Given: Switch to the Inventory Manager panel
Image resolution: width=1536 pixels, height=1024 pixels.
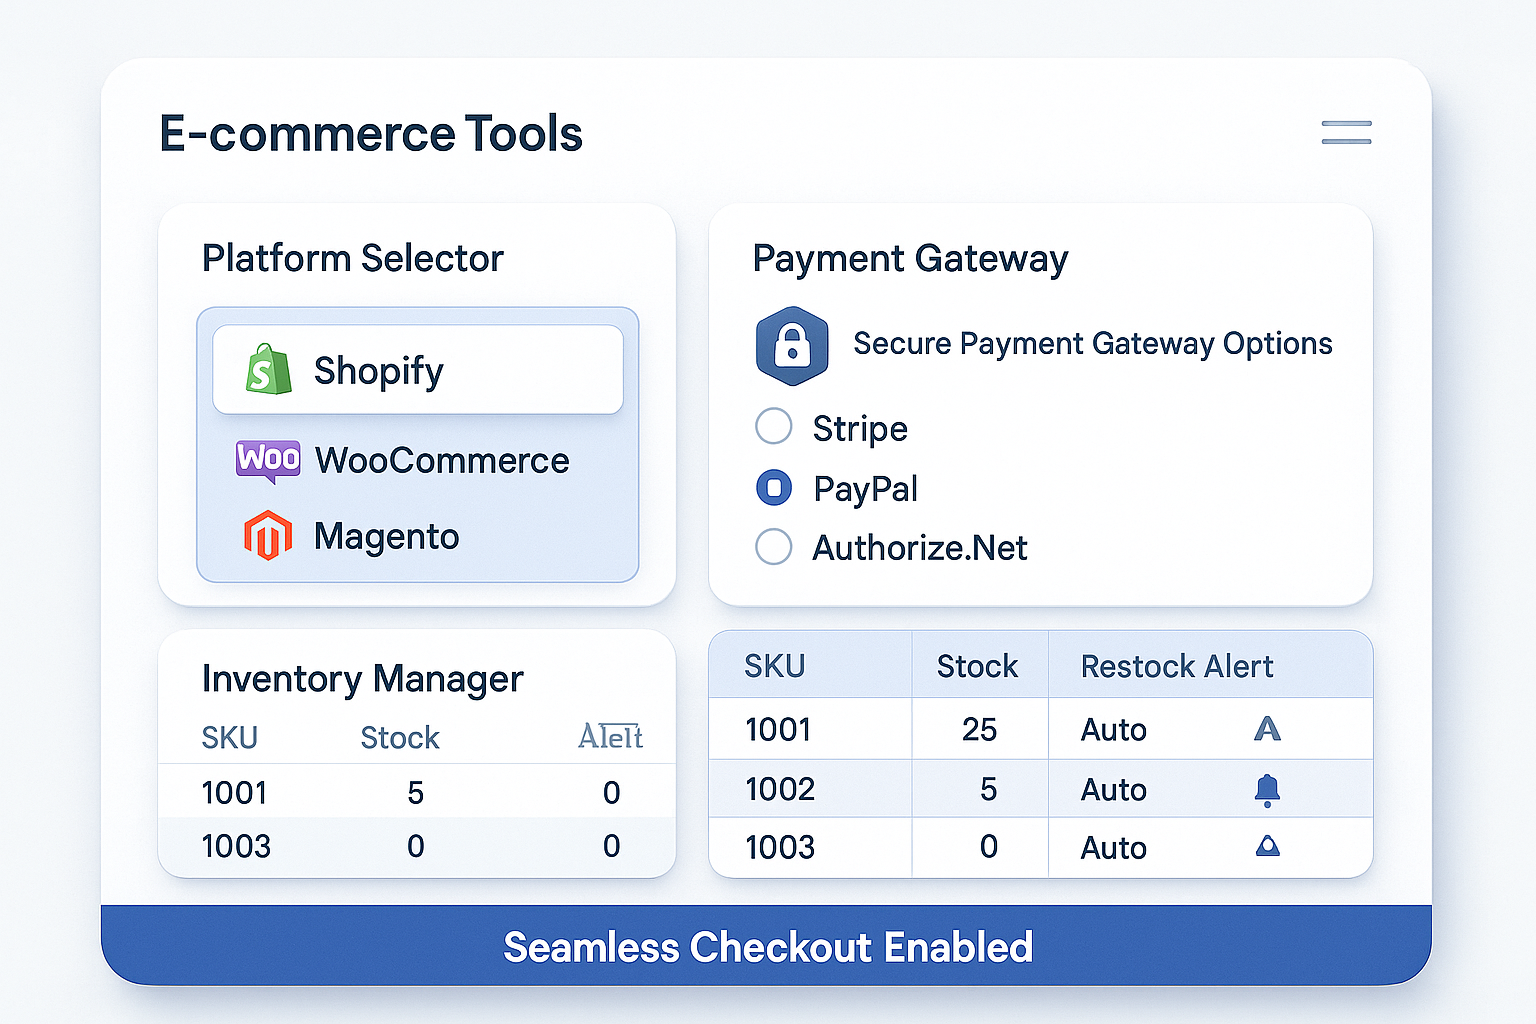Looking at the screenshot, I should tap(362, 679).
